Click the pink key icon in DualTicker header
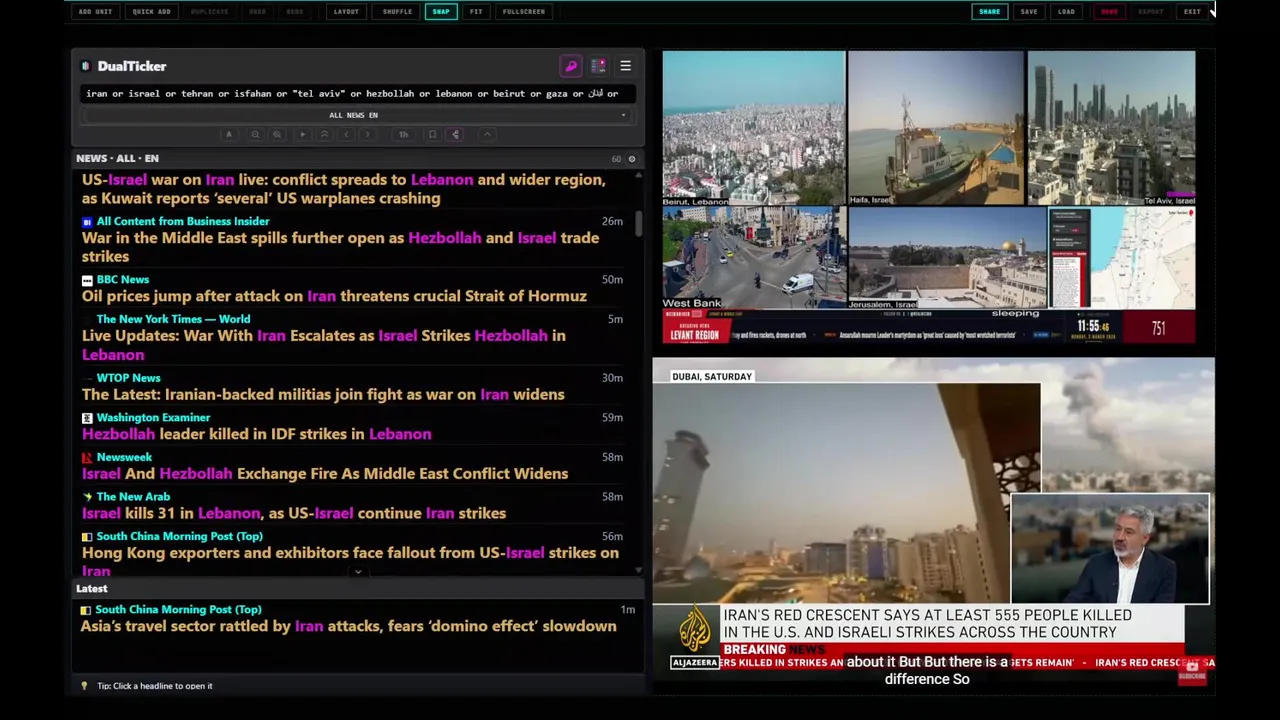 click(x=571, y=66)
